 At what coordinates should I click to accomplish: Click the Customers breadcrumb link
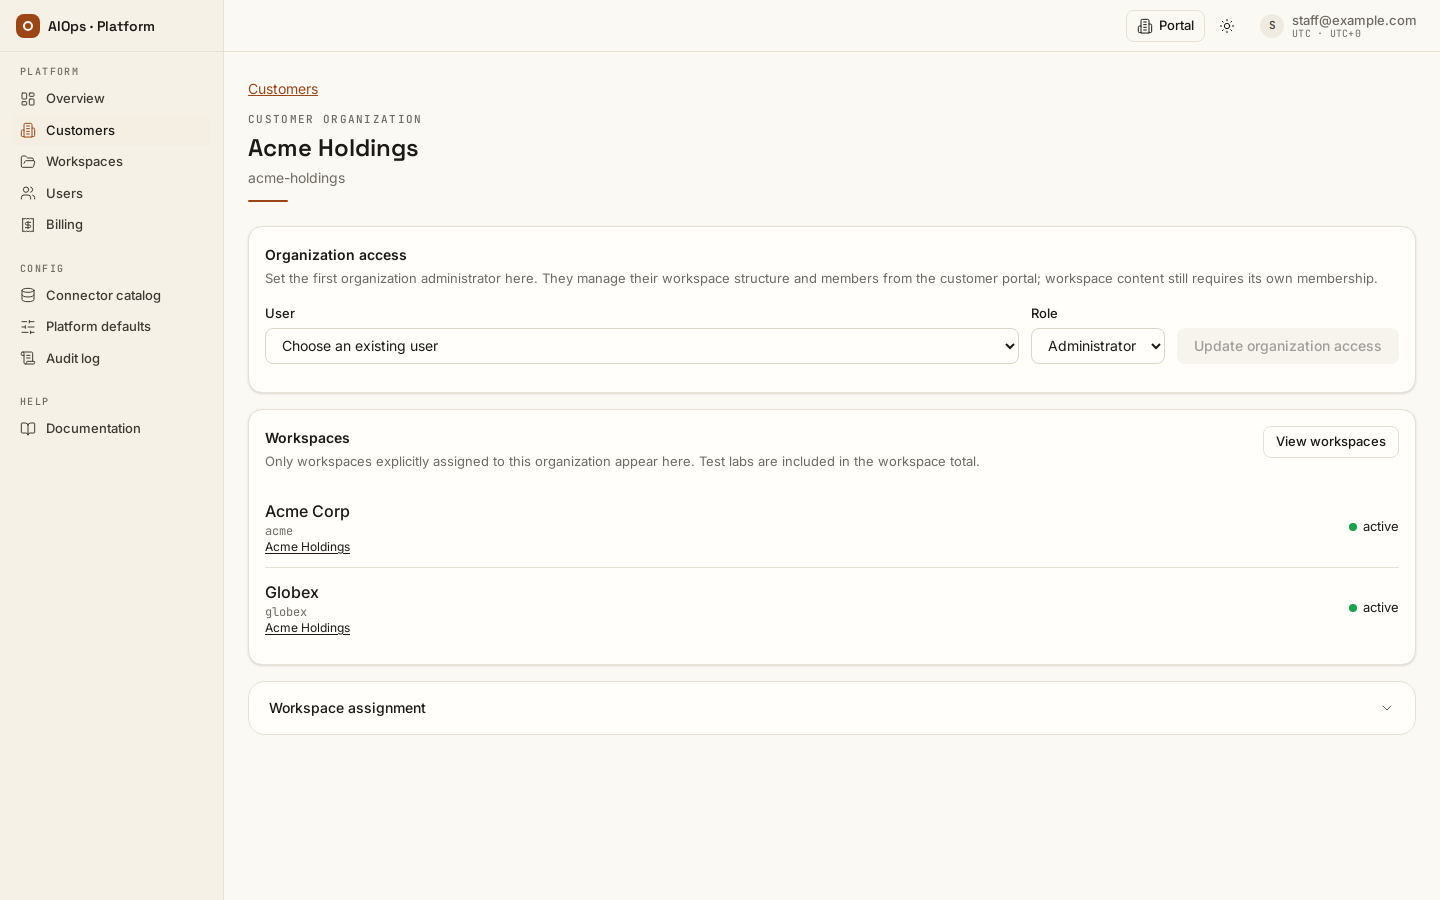click(283, 89)
